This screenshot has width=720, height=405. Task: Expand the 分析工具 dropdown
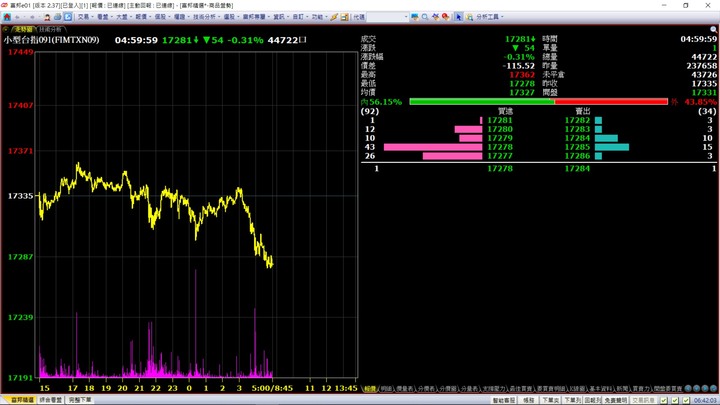point(489,17)
